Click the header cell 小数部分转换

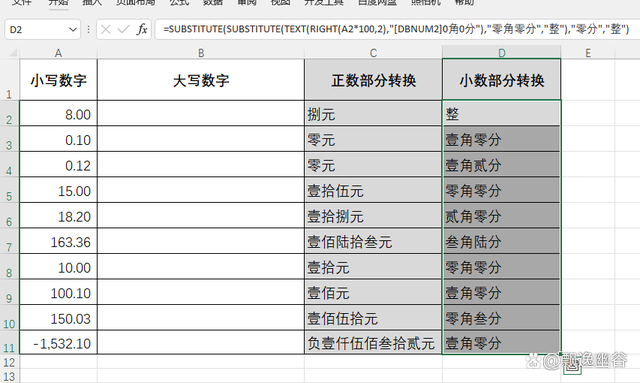click(x=502, y=80)
